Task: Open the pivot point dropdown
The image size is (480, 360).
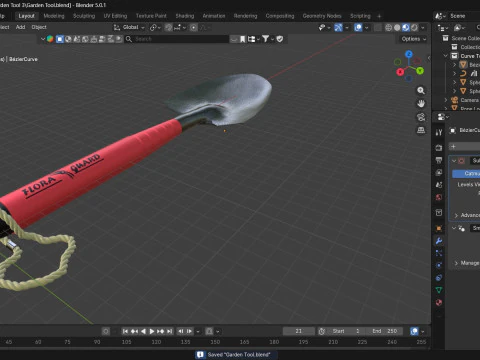Action: tap(155, 27)
